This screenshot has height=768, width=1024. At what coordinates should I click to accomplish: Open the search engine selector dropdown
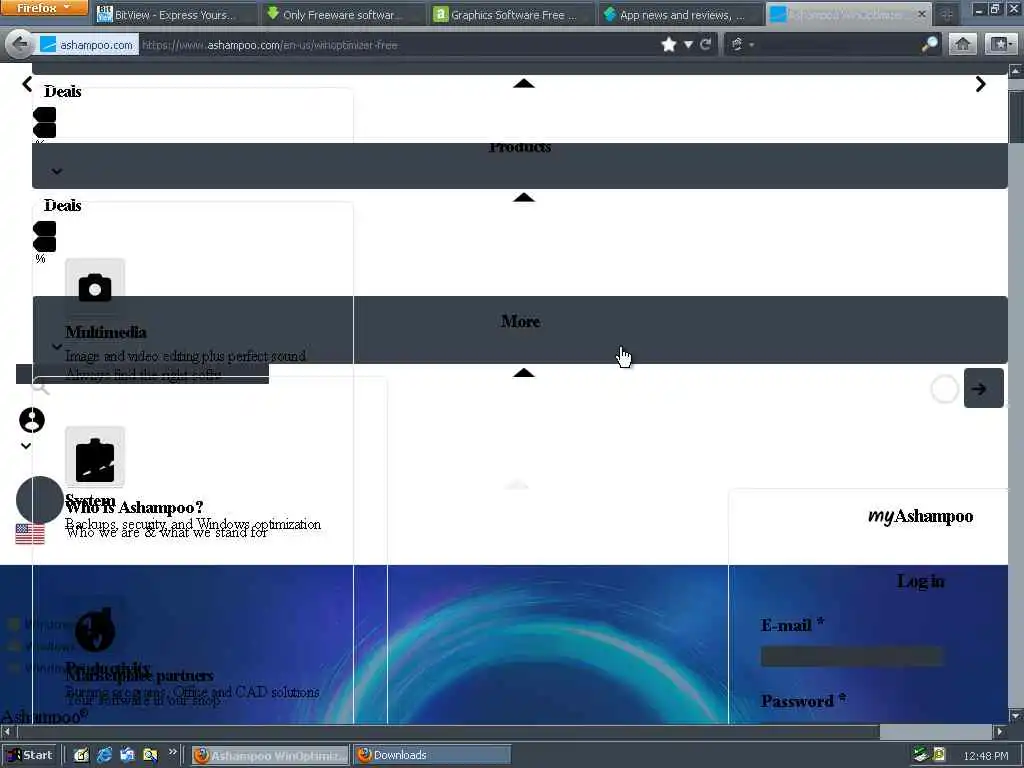(x=742, y=44)
